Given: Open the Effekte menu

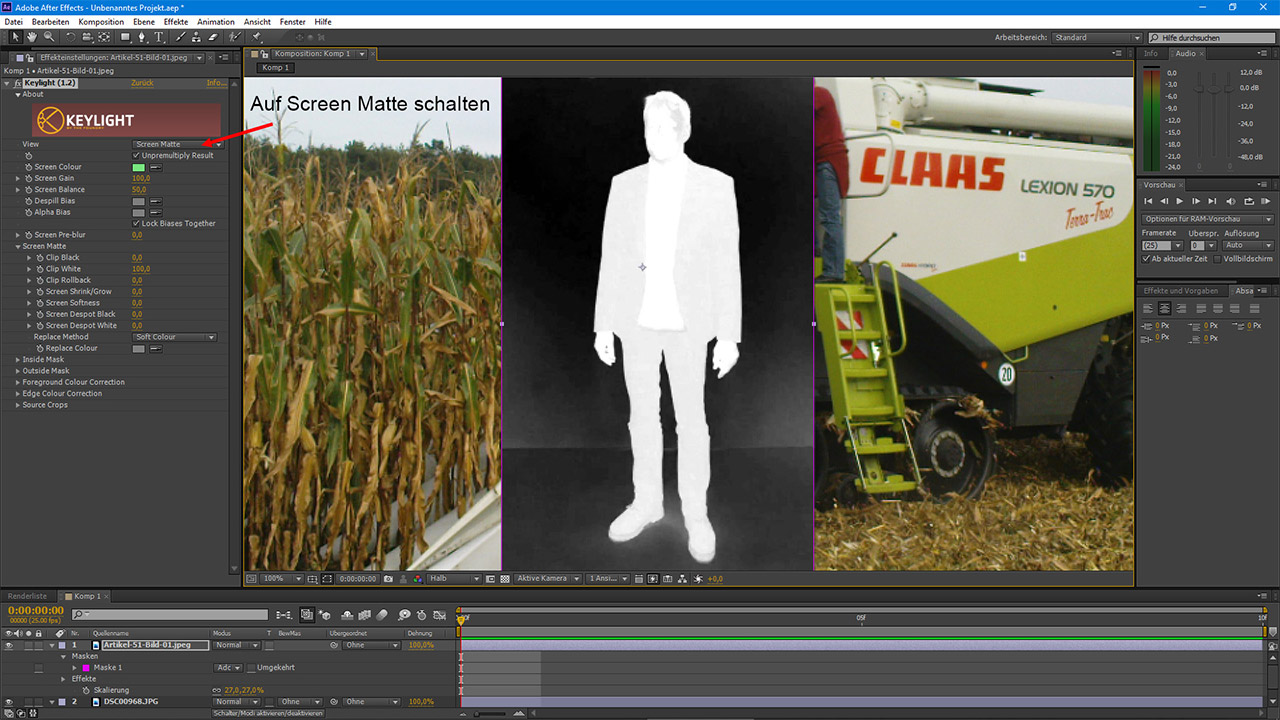Looking at the screenshot, I should (176, 21).
